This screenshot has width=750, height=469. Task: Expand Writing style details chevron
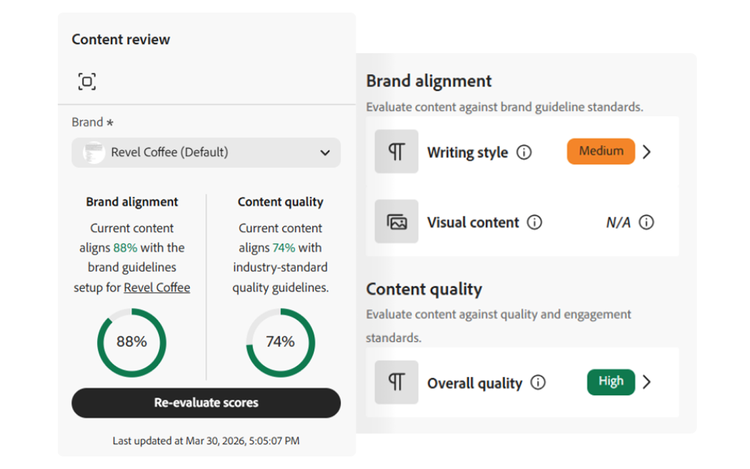coord(647,152)
